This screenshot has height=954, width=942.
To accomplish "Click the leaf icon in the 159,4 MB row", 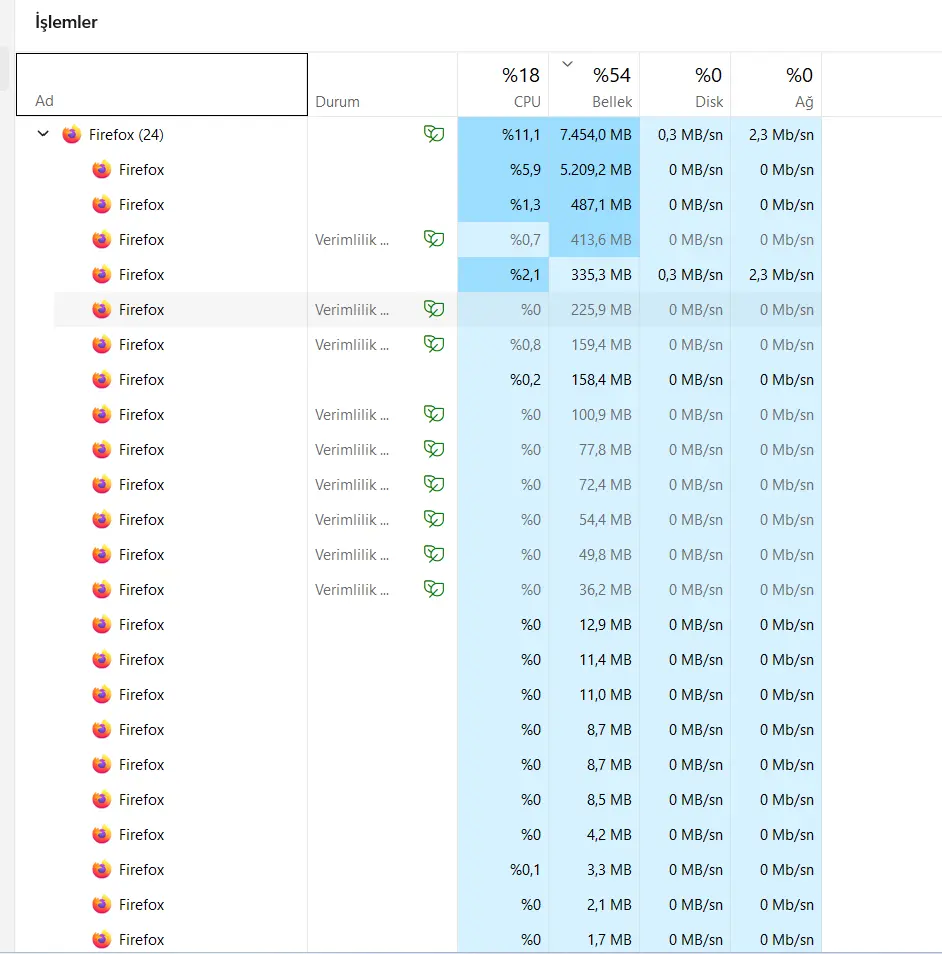I will (x=434, y=344).
